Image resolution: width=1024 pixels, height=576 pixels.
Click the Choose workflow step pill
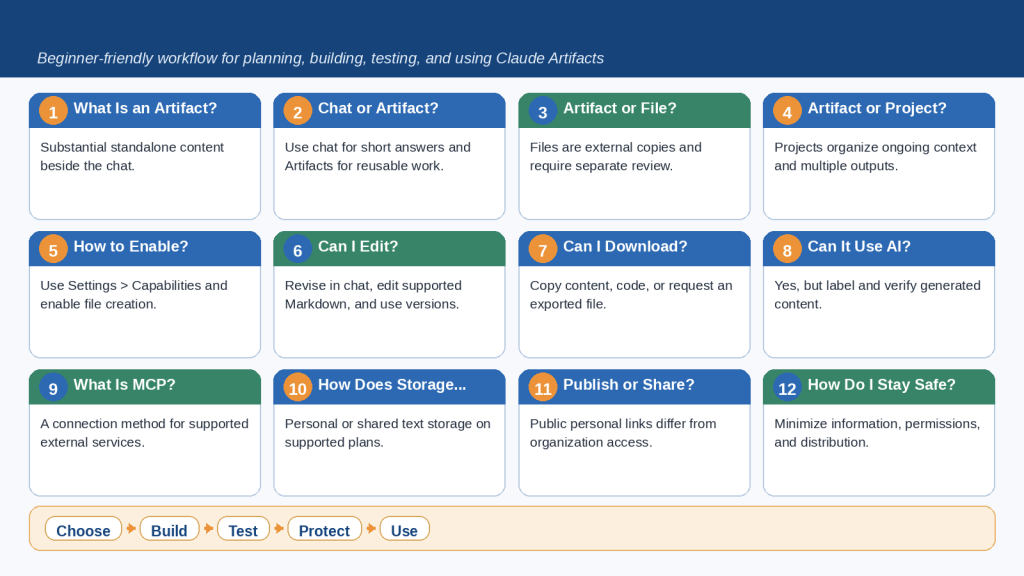point(83,529)
